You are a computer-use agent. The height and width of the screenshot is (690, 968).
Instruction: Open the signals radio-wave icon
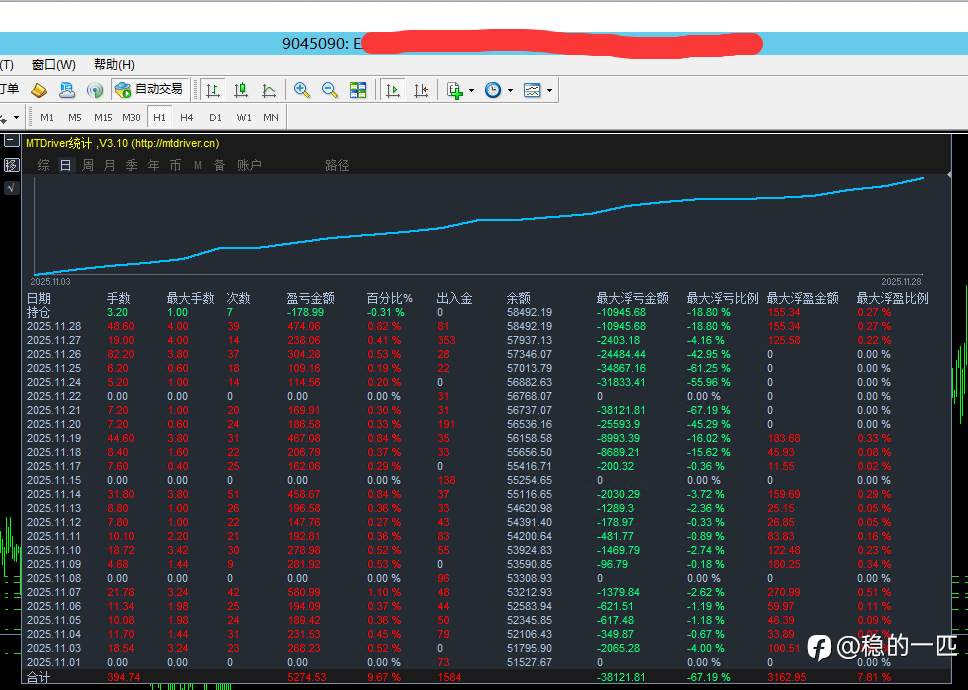[x=94, y=90]
